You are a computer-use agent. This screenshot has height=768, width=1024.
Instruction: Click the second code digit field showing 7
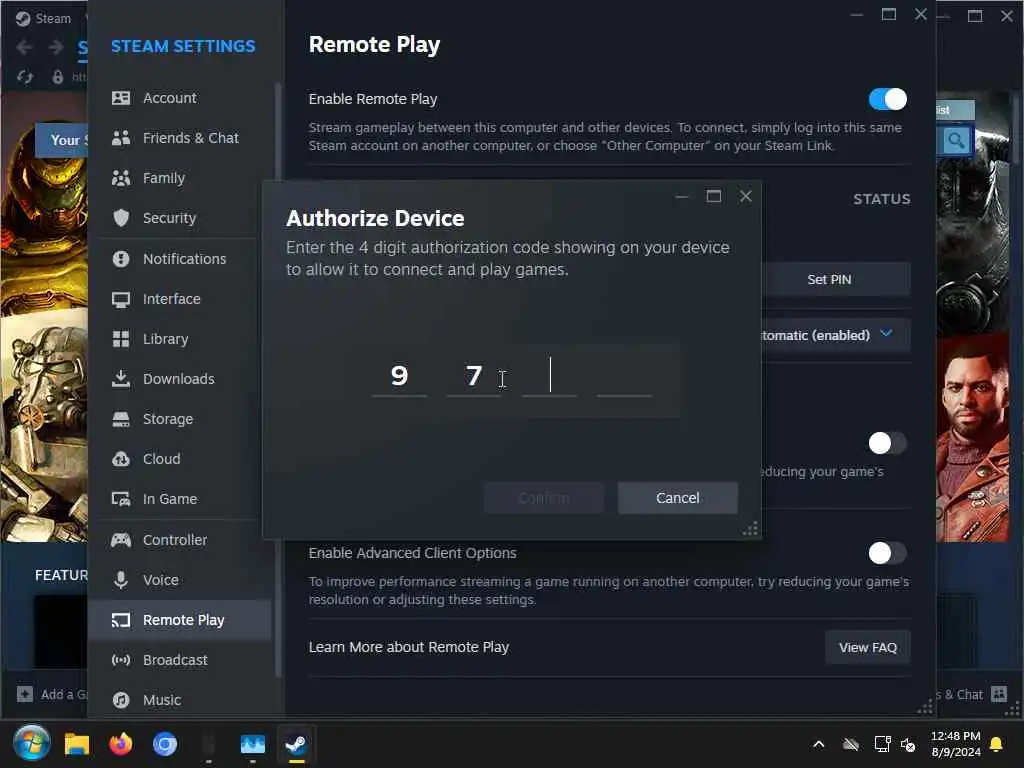point(474,376)
